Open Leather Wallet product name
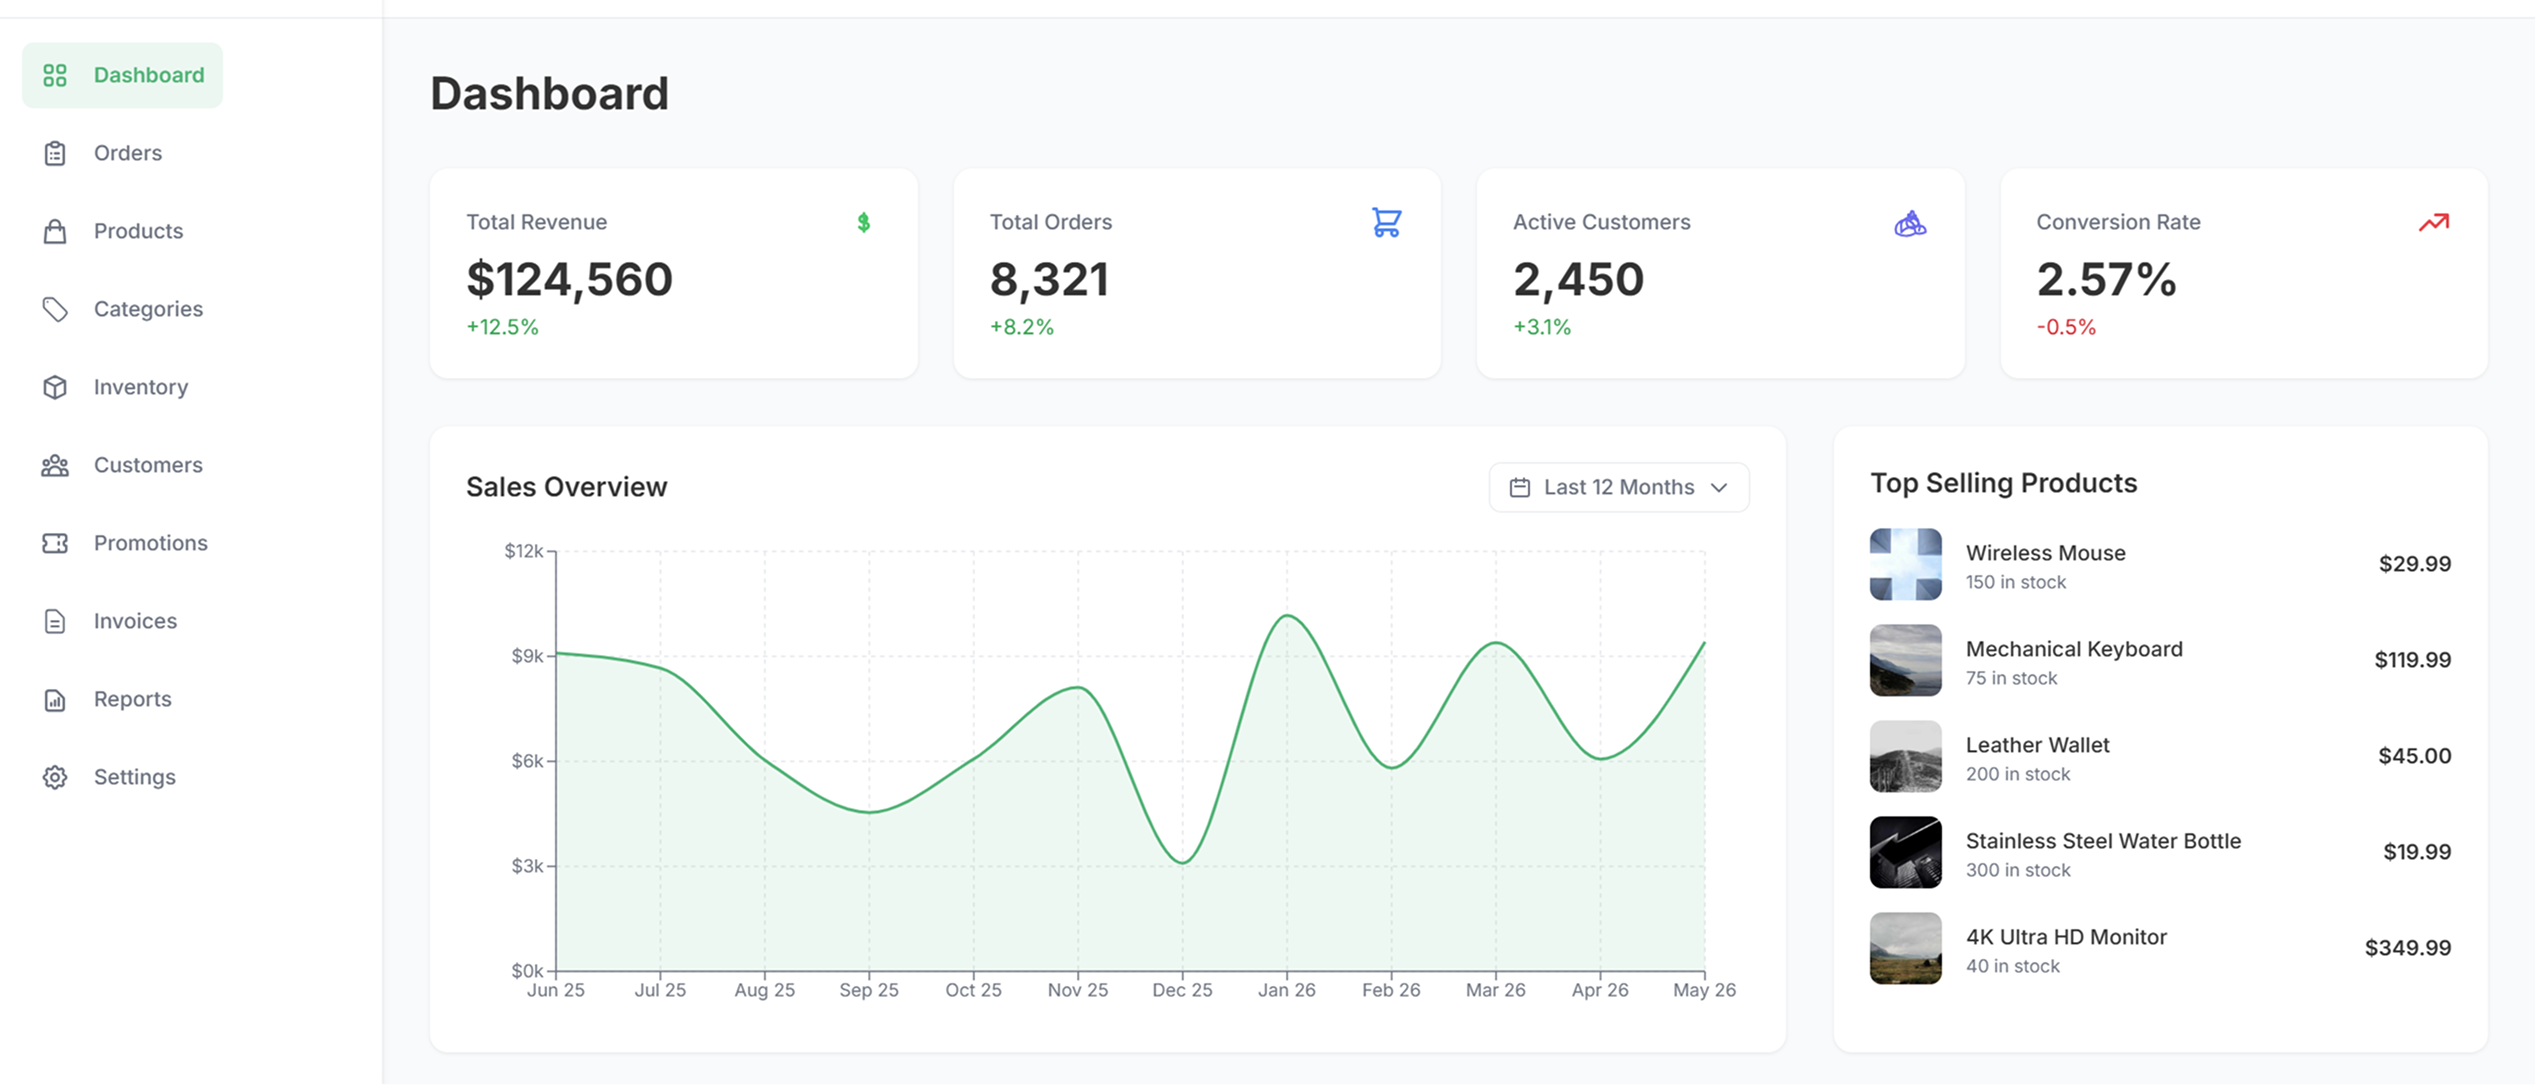This screenshot has height=1085, width=2535. [2038, 745]
